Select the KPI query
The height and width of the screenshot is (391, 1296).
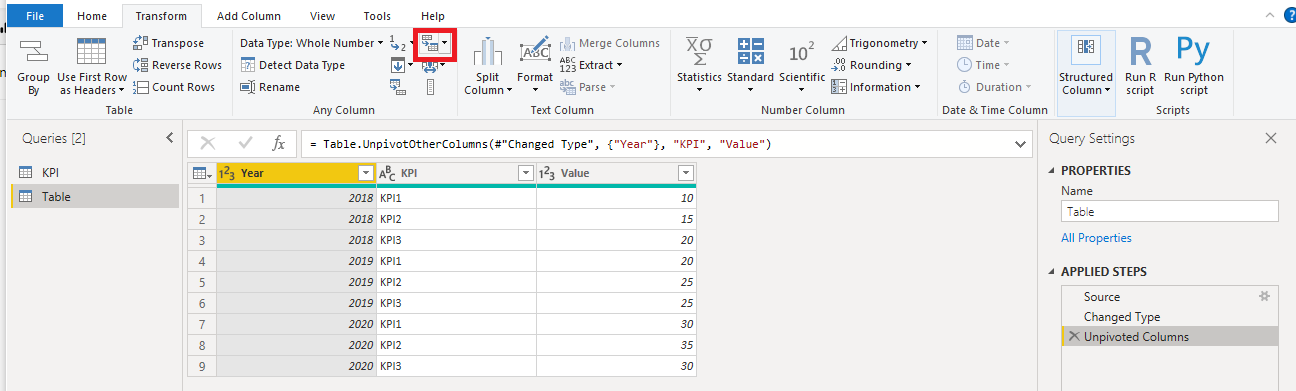pos(95,172)
